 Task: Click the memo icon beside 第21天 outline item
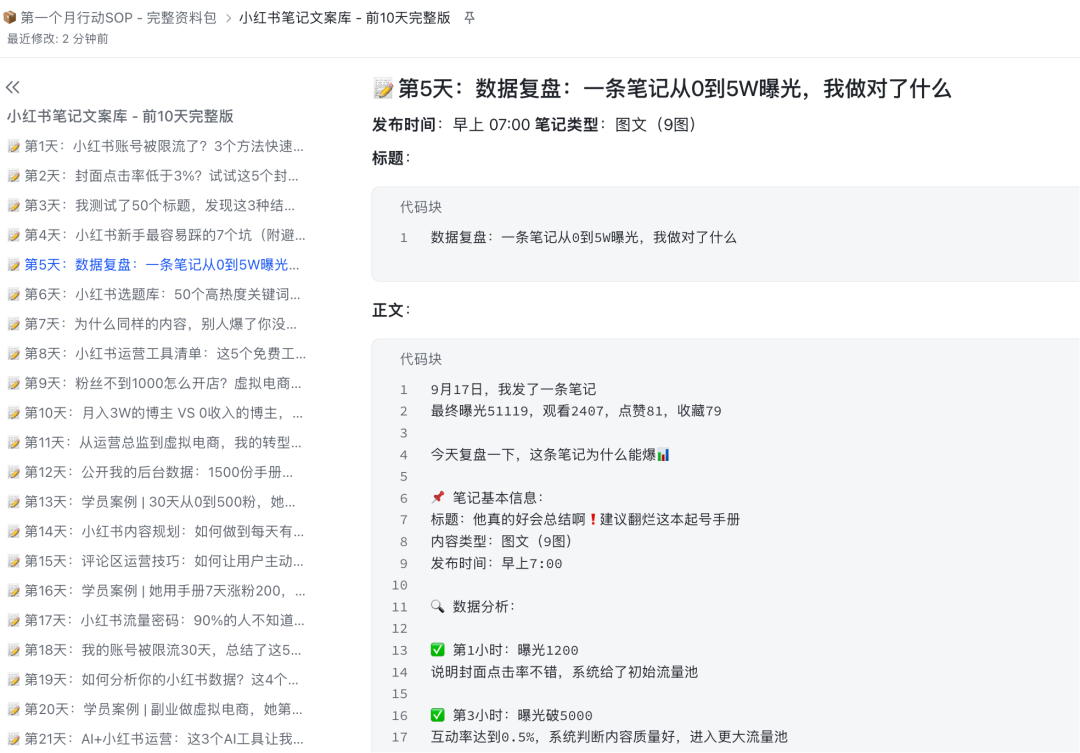coord(14,739)
